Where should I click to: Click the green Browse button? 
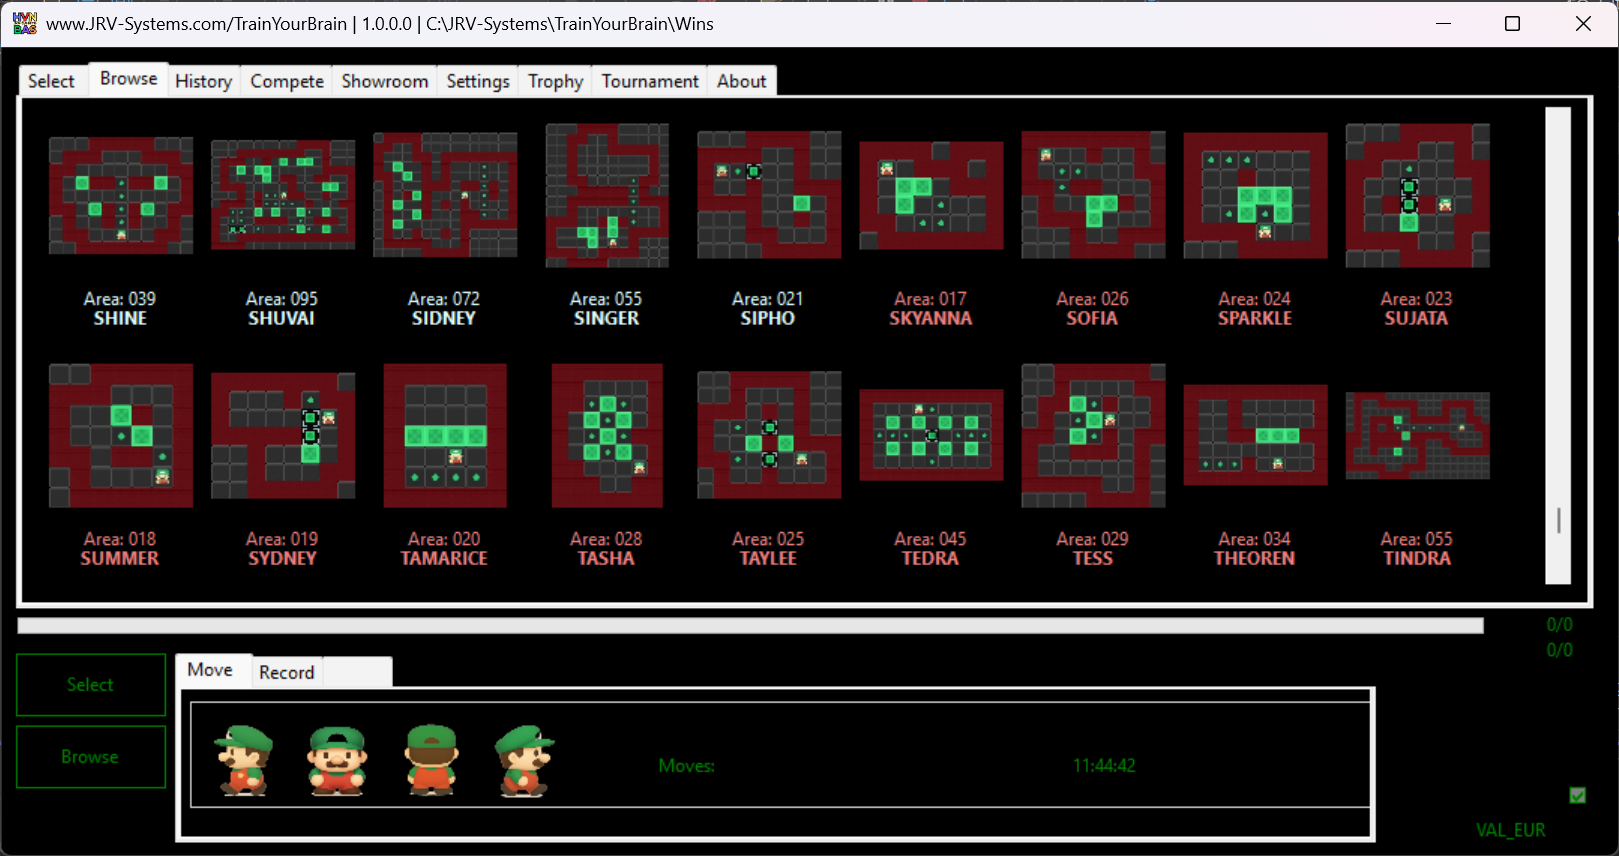pyautogui.click(x=91, y=757)
